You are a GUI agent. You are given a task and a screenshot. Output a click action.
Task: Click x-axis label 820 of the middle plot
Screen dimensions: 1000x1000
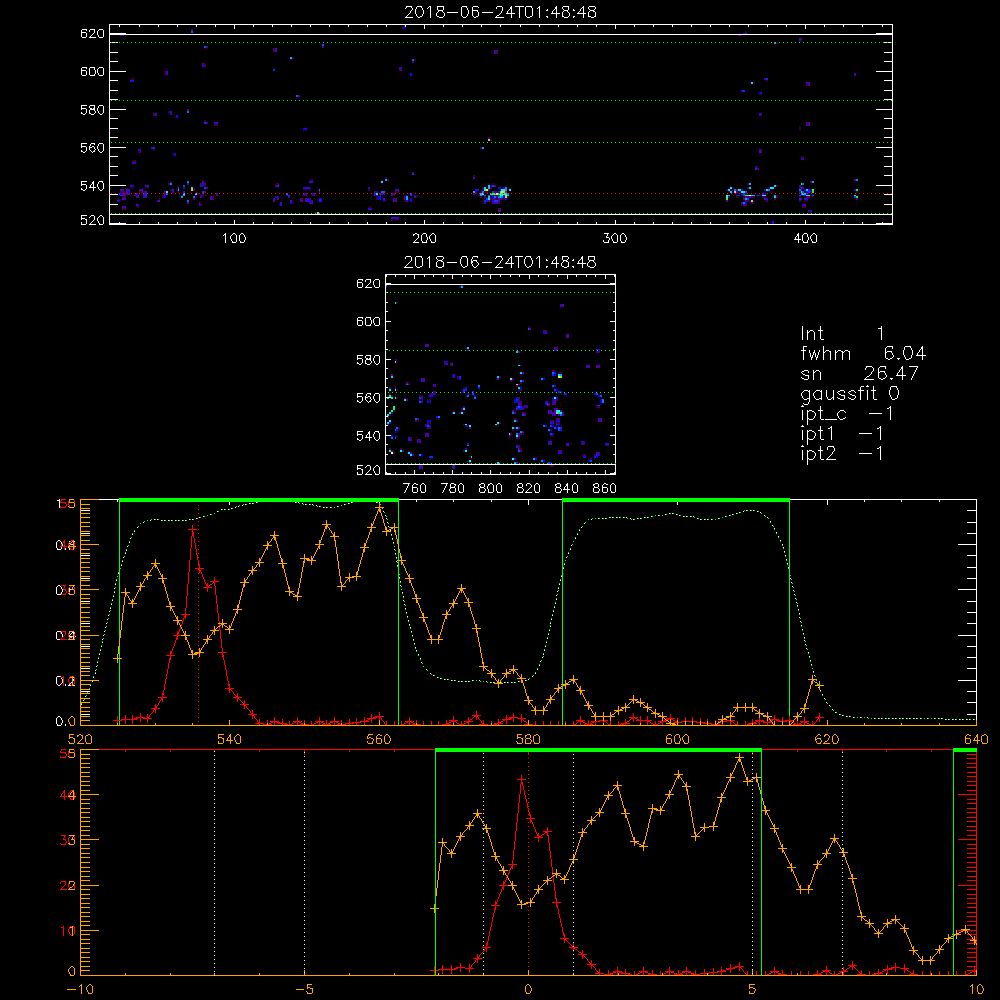click(x=529, y=489)
